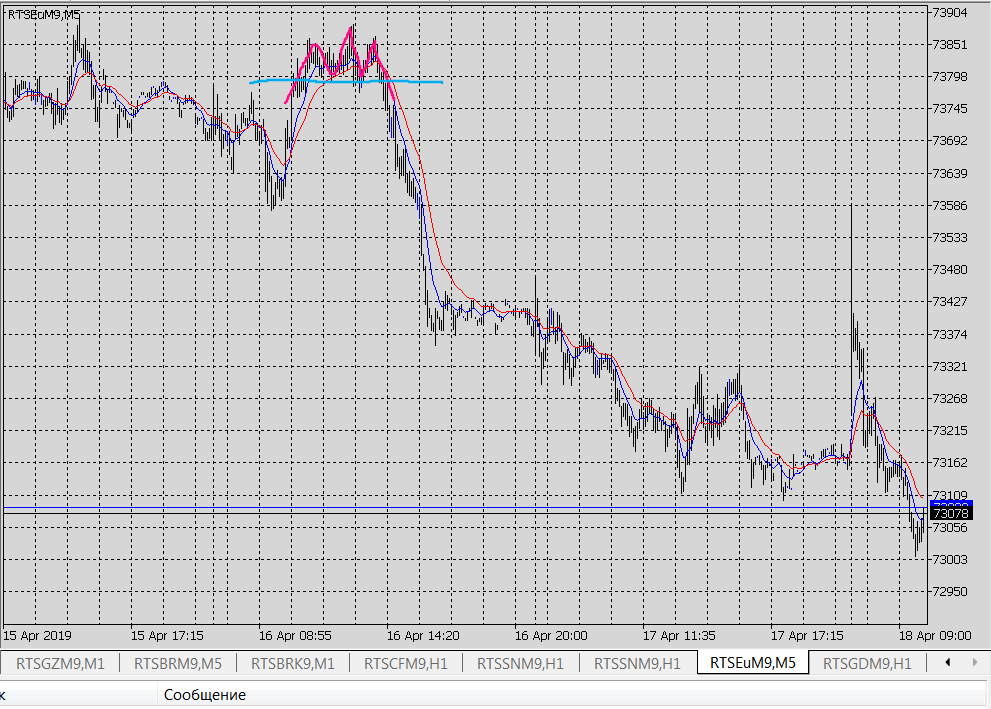Screen dimensions: 991x709
Task: Click the 73056 price axis label
Action: click(950, 528)
